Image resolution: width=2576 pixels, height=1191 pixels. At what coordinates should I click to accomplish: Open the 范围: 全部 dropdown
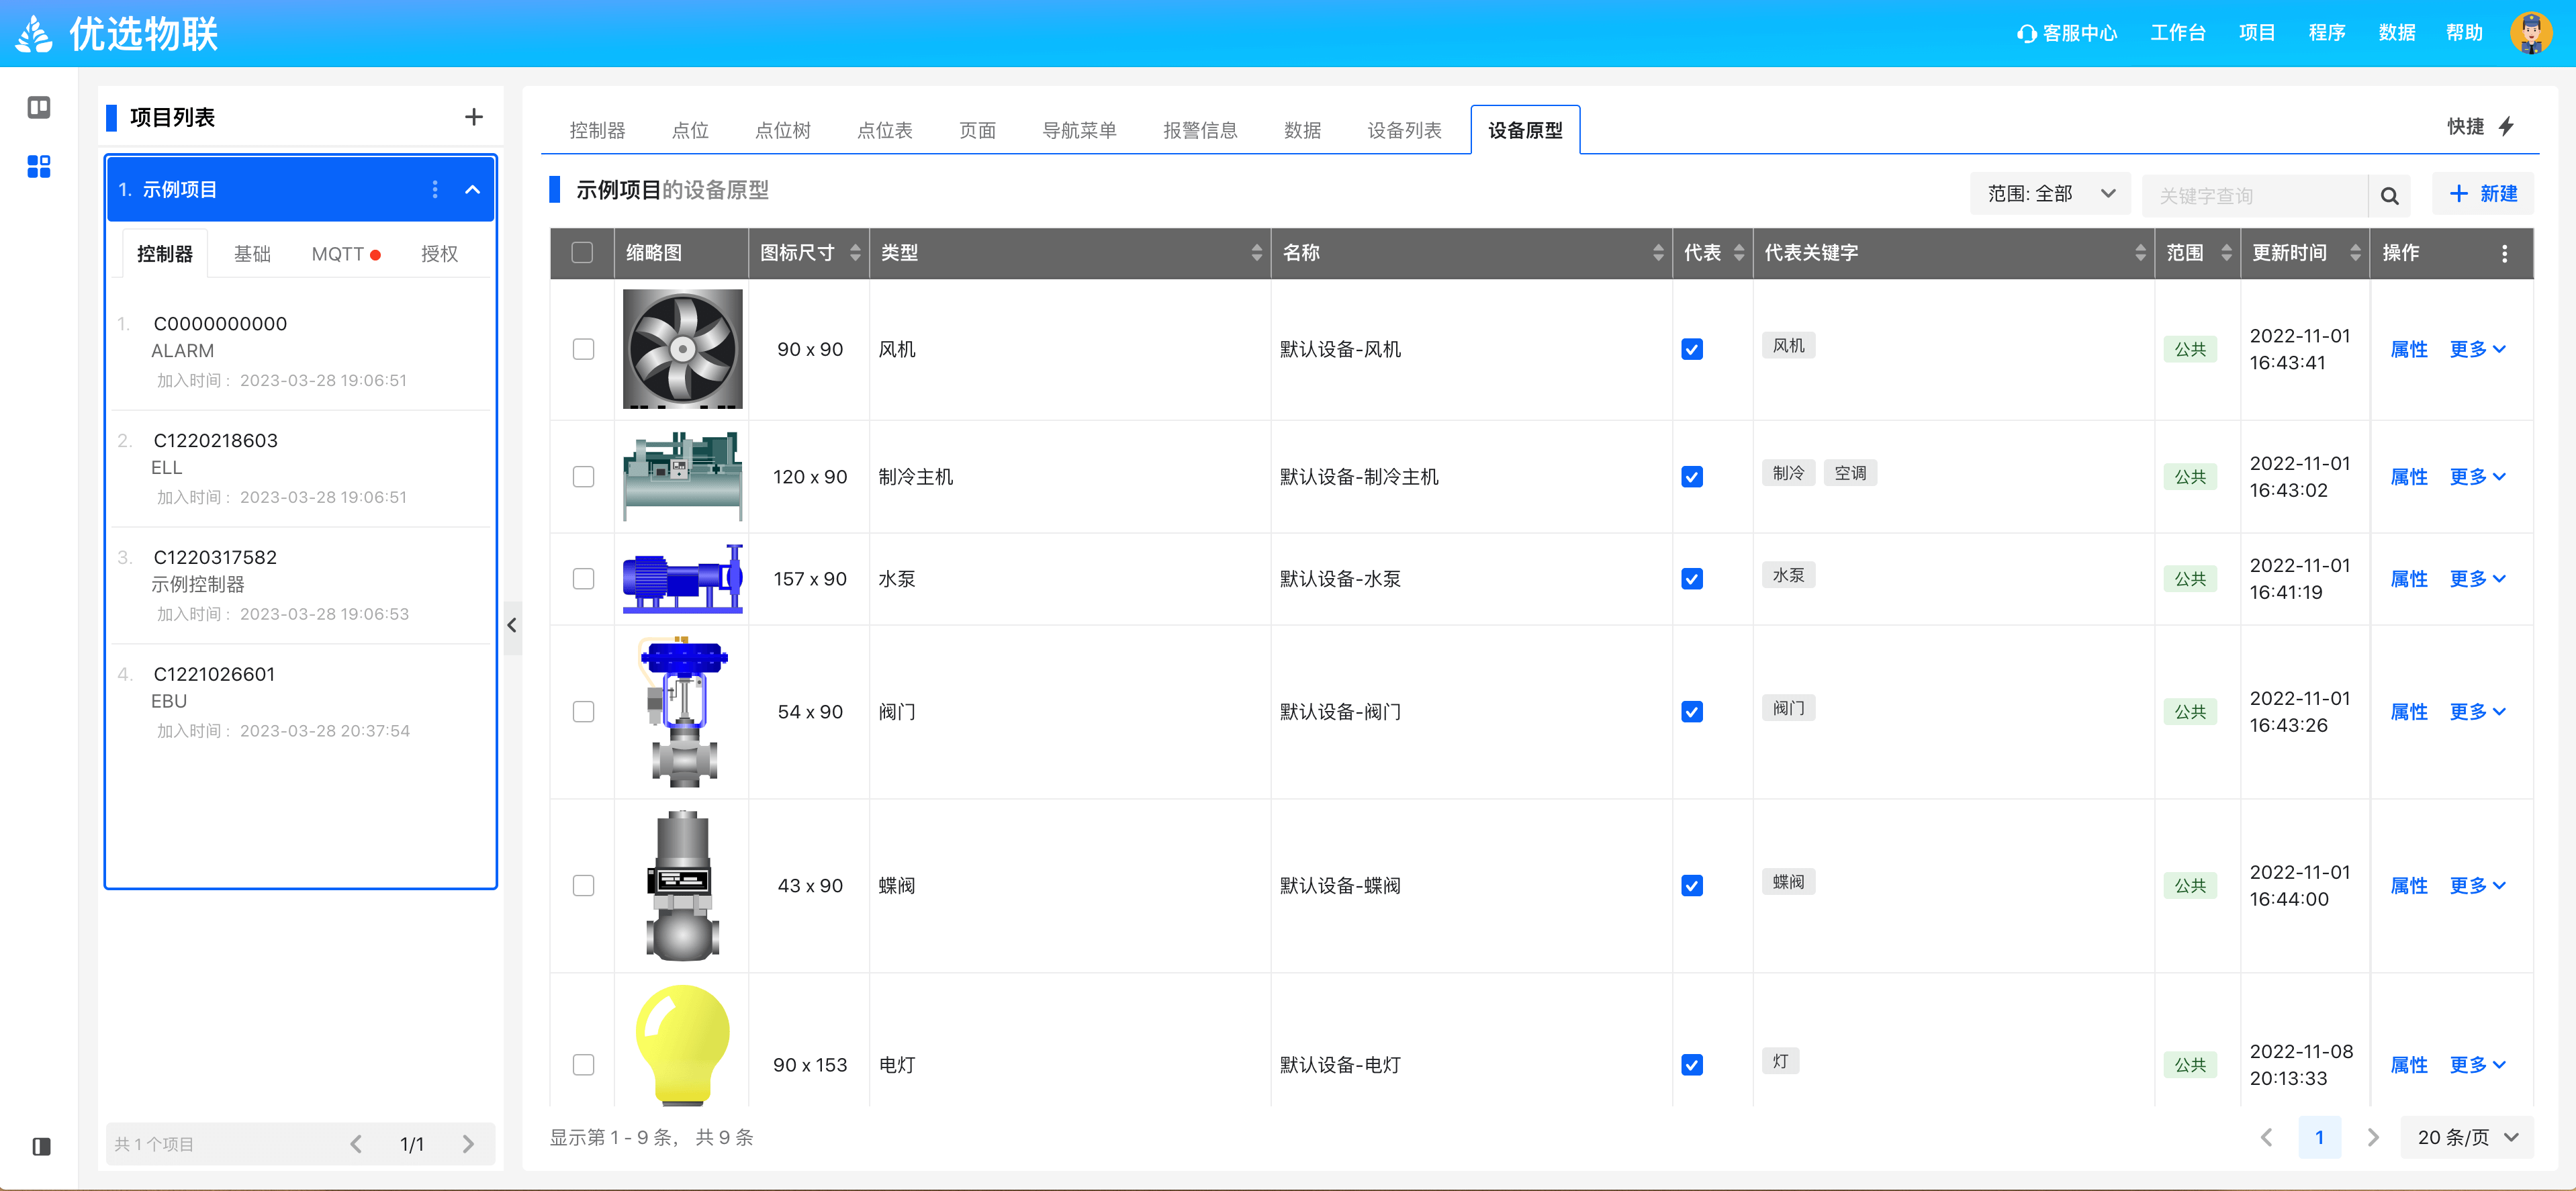click(x=2050, y=194)
